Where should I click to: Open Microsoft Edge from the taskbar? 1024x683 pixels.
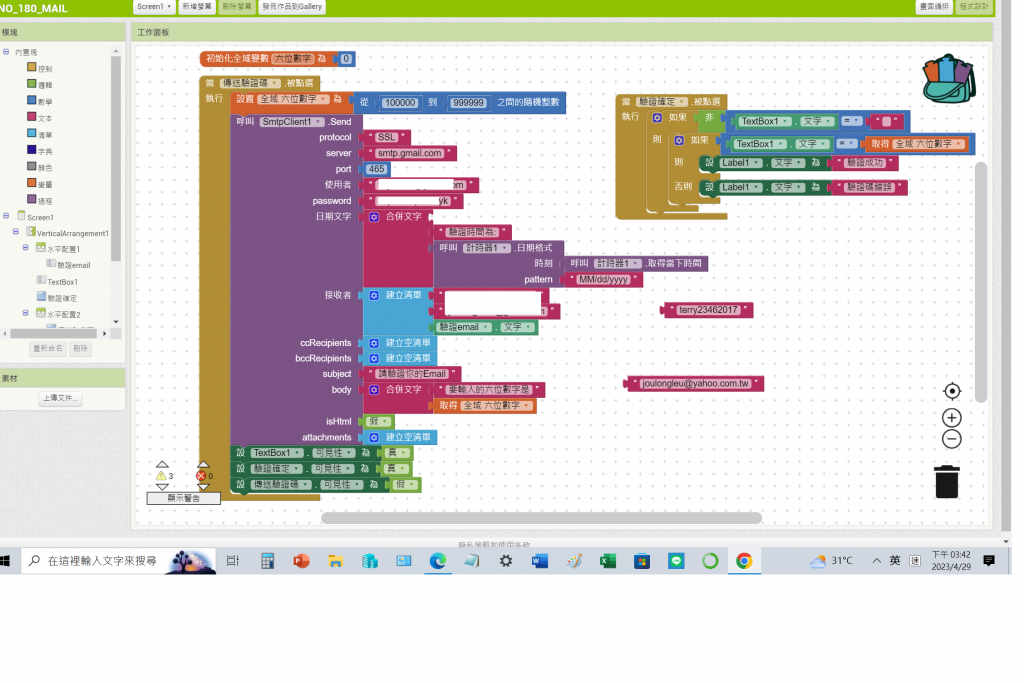click(438, 561)
